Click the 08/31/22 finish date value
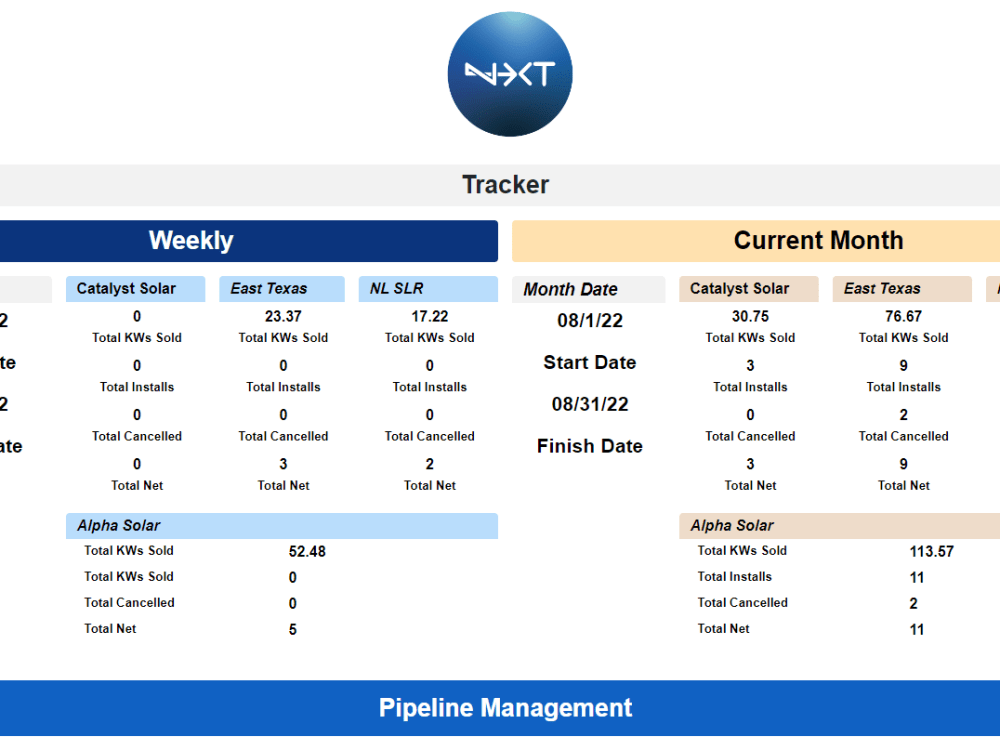This screenshot has width=1000, height=750. point(590,404)
